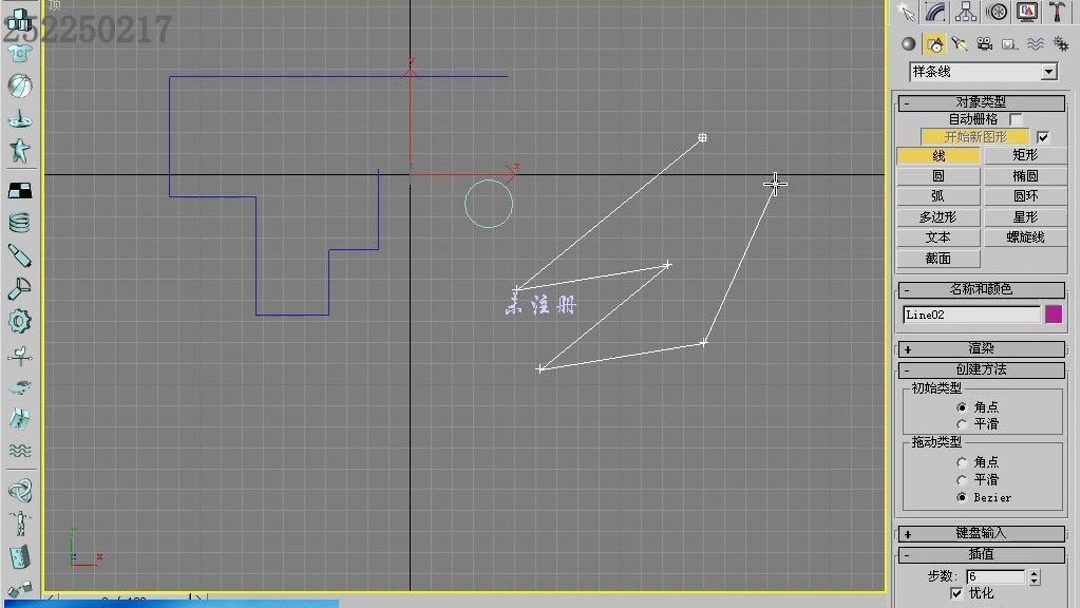Switch to the Hierarchy panel tab
The width and height of the screenshot is (1080, 608).
pos(965,12)
